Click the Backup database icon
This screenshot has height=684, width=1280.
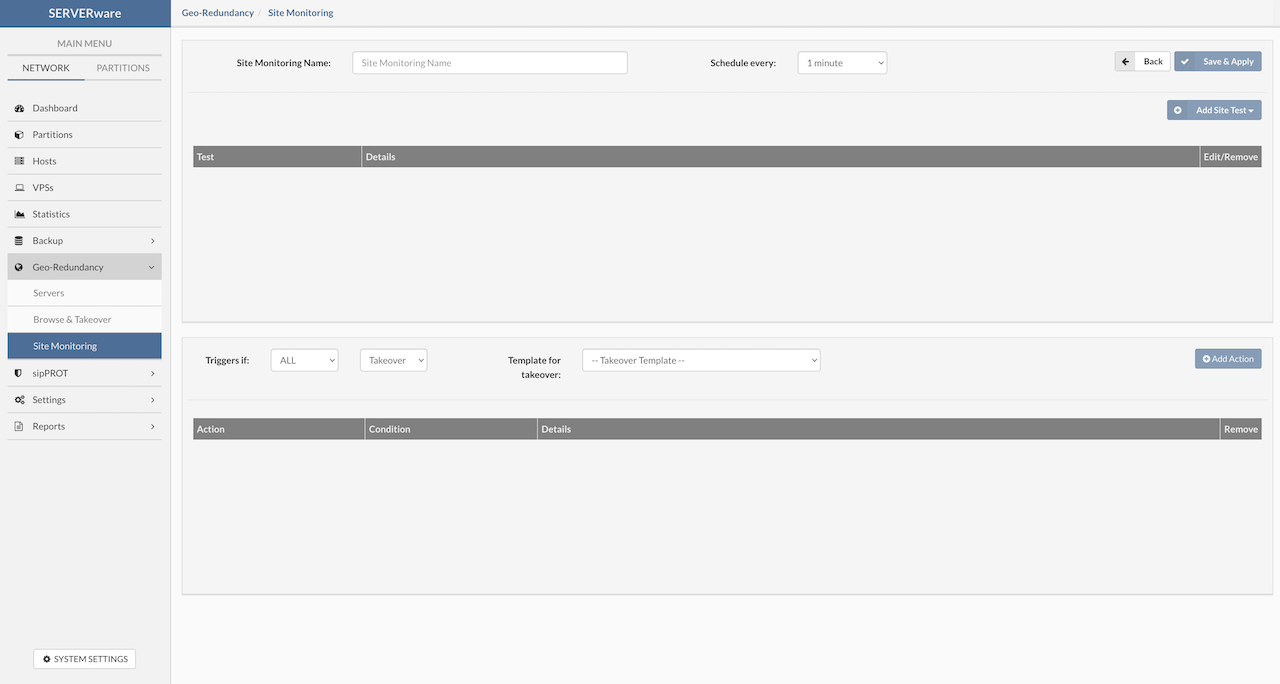[x=19, y=241]
